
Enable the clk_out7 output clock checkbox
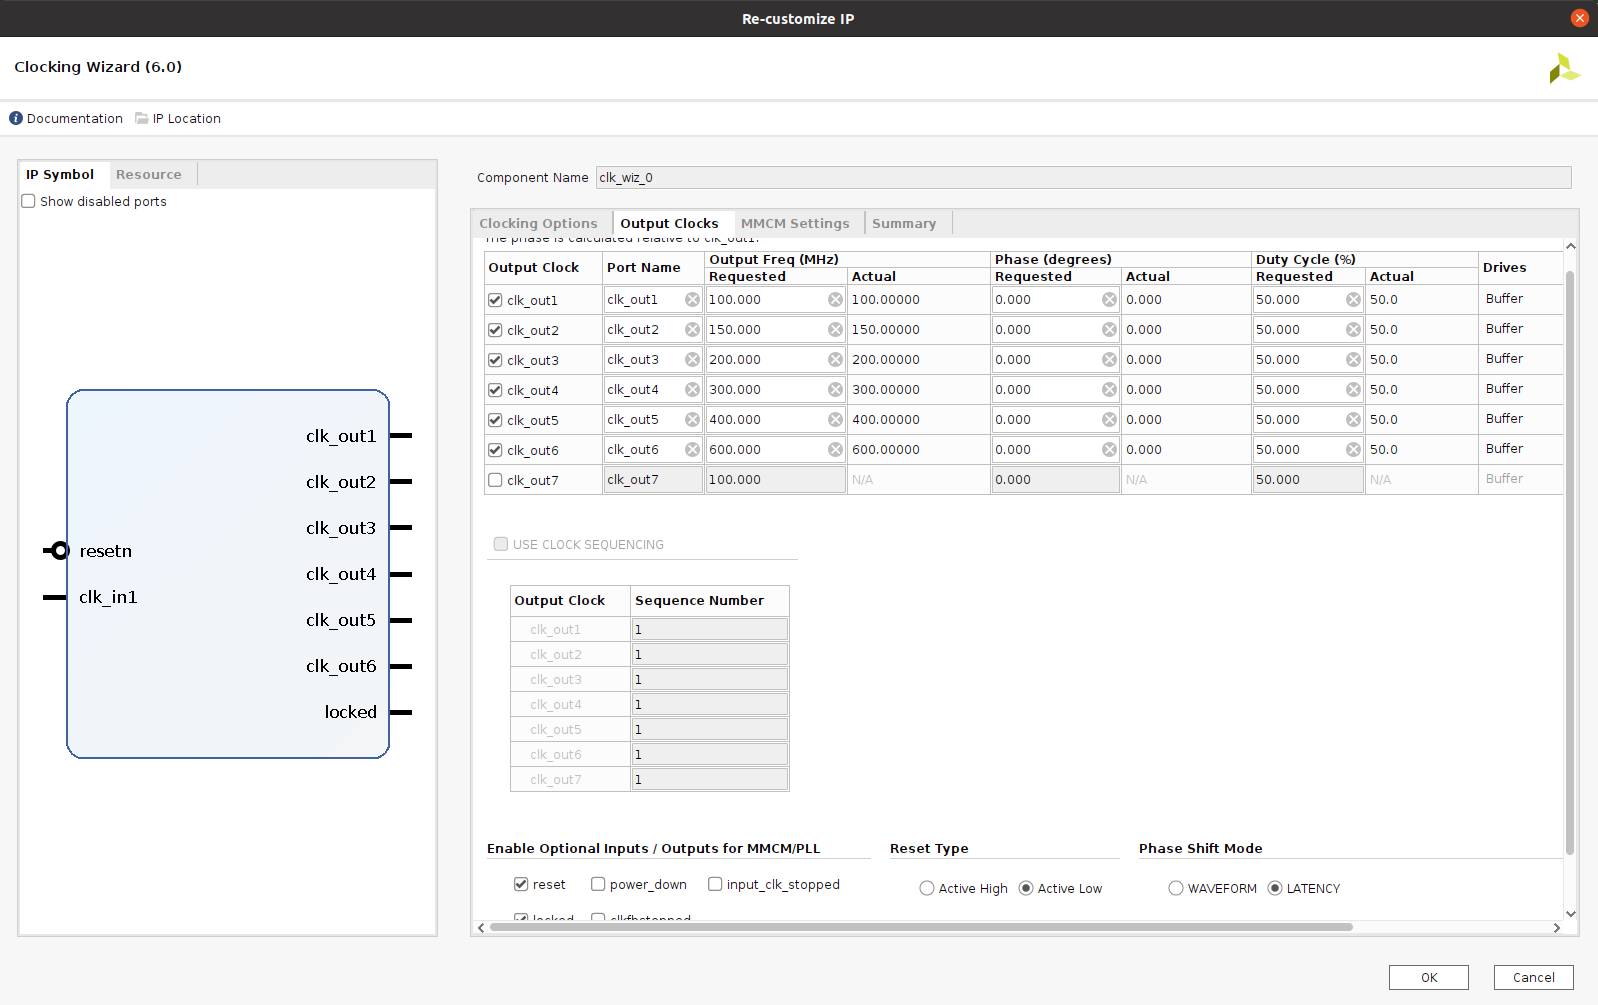pyautogui.click(x=495, y=480)
